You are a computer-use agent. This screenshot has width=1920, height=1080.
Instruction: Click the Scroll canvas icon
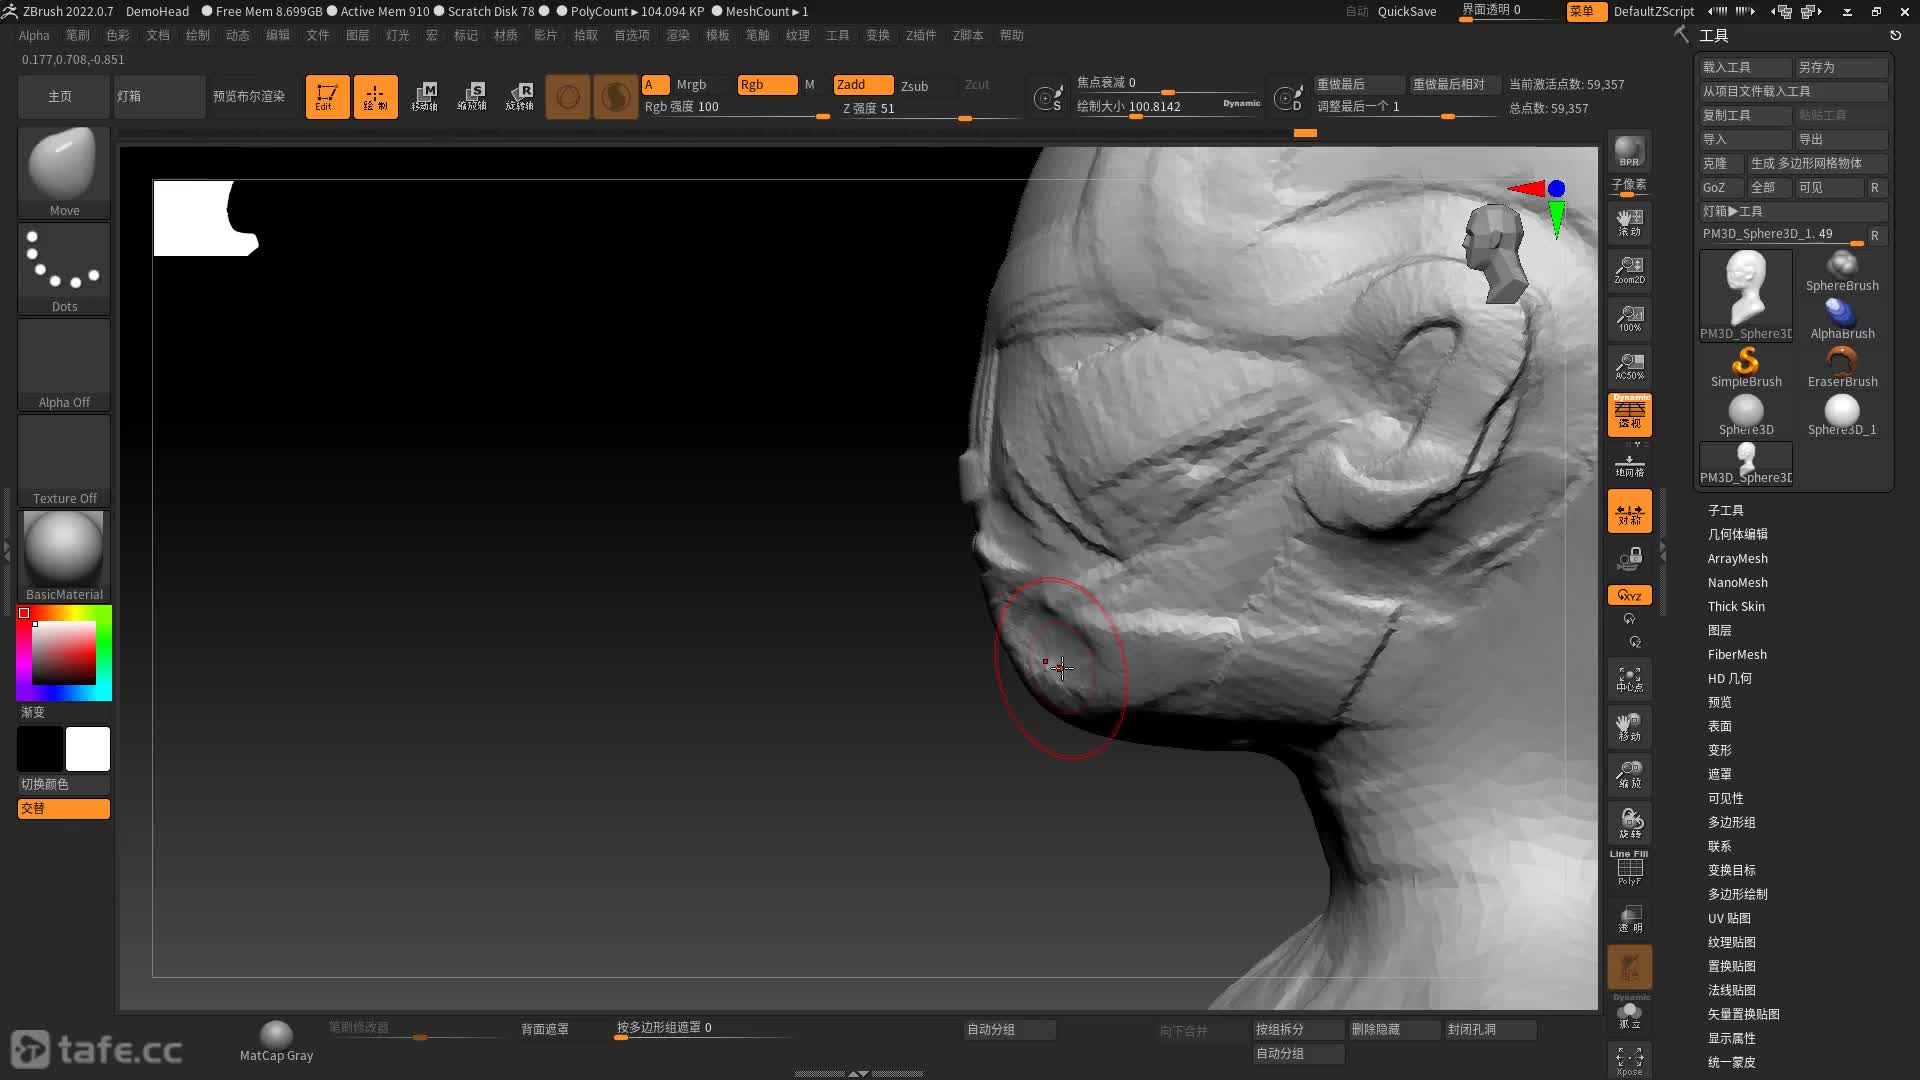(x=1629, y=222)
